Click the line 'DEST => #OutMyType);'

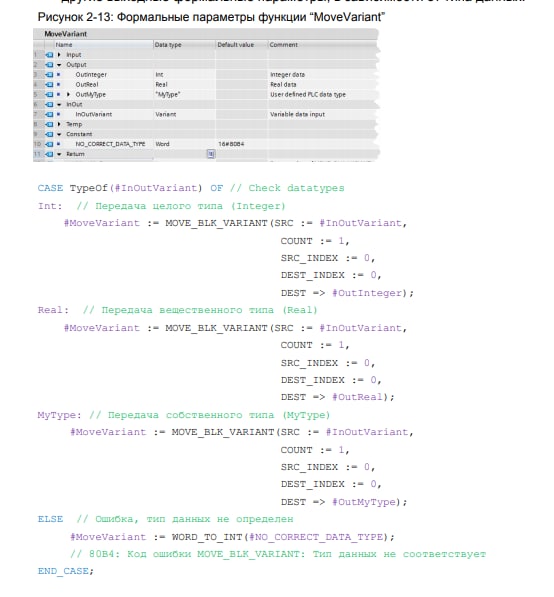point(344,502)
